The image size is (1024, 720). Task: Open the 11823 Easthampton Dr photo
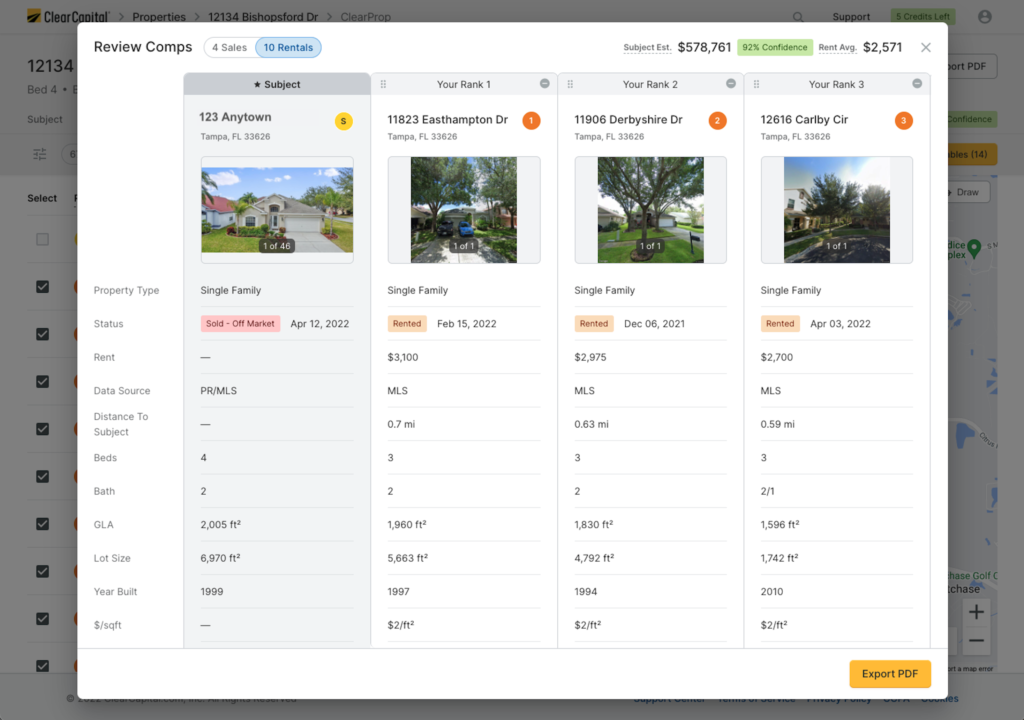(x=464, y=210)
